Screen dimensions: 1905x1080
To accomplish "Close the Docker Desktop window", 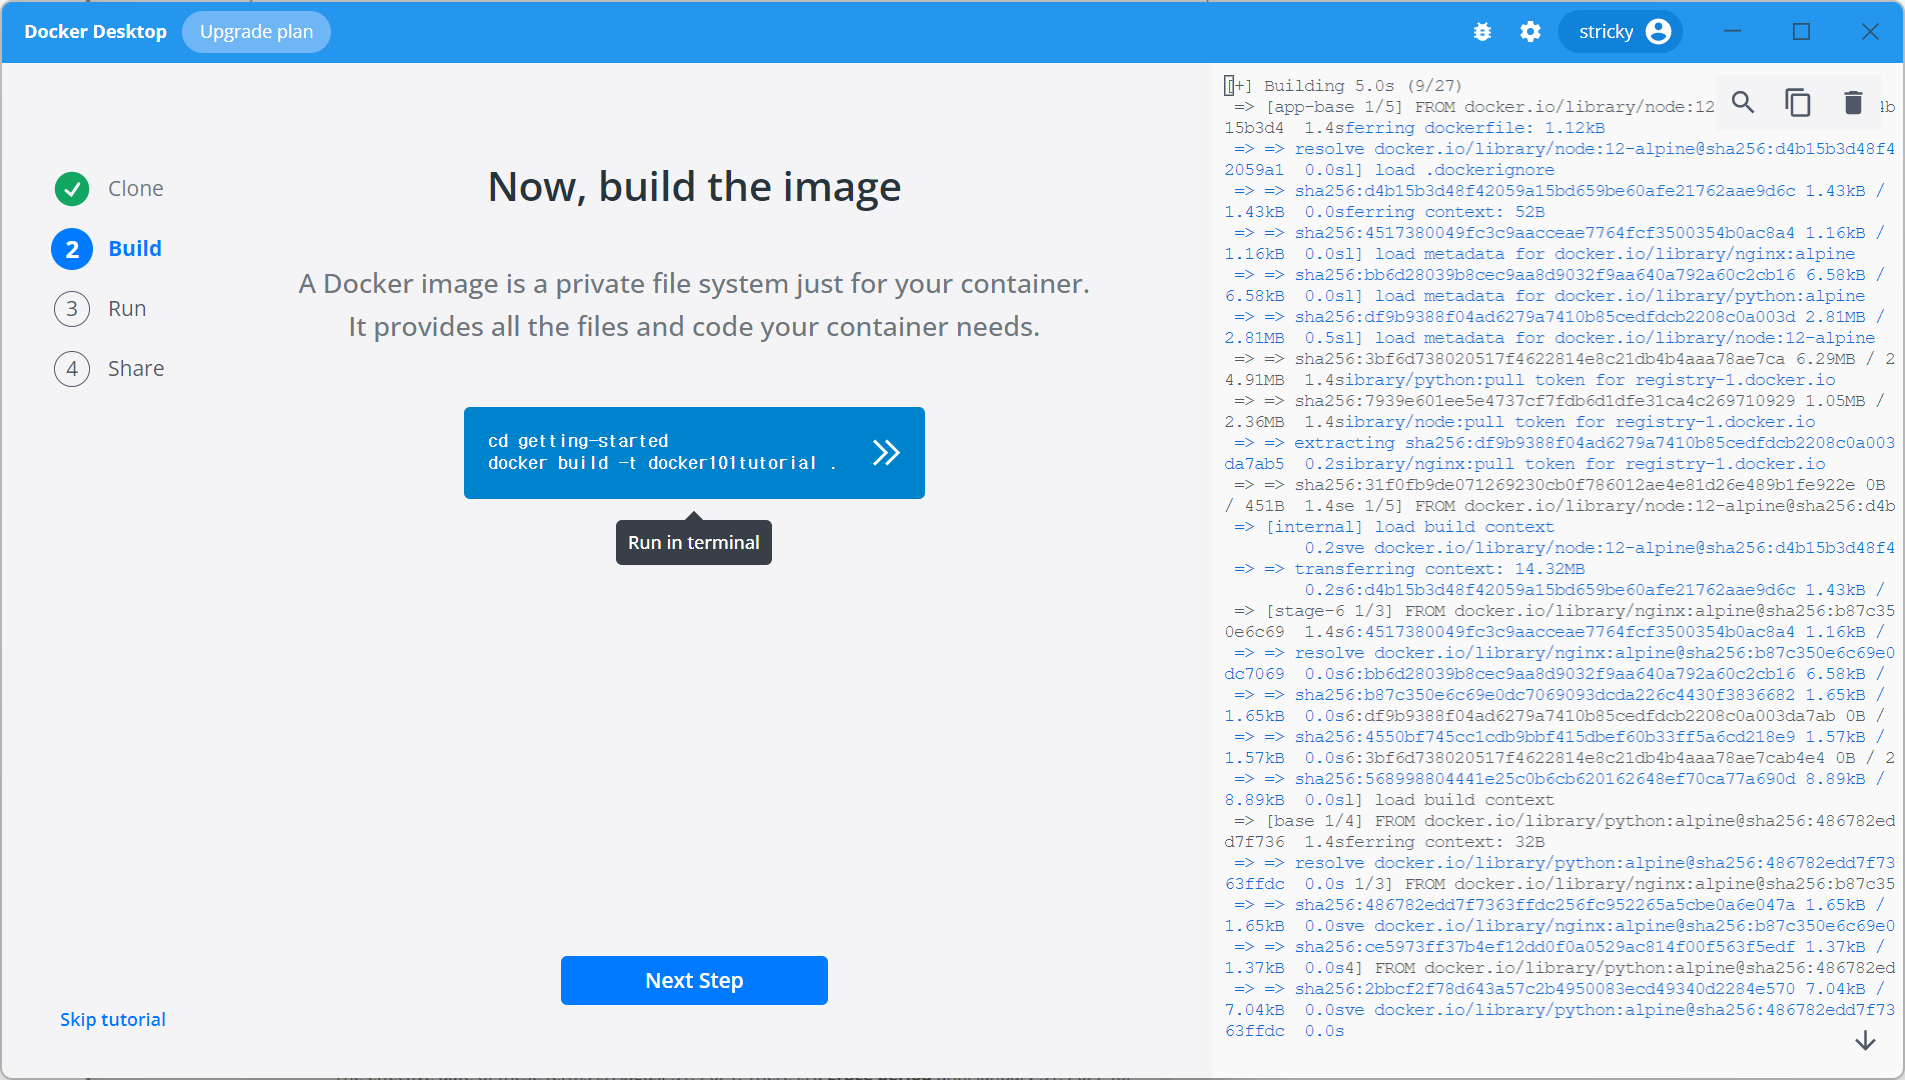I will coord(1870,32).
